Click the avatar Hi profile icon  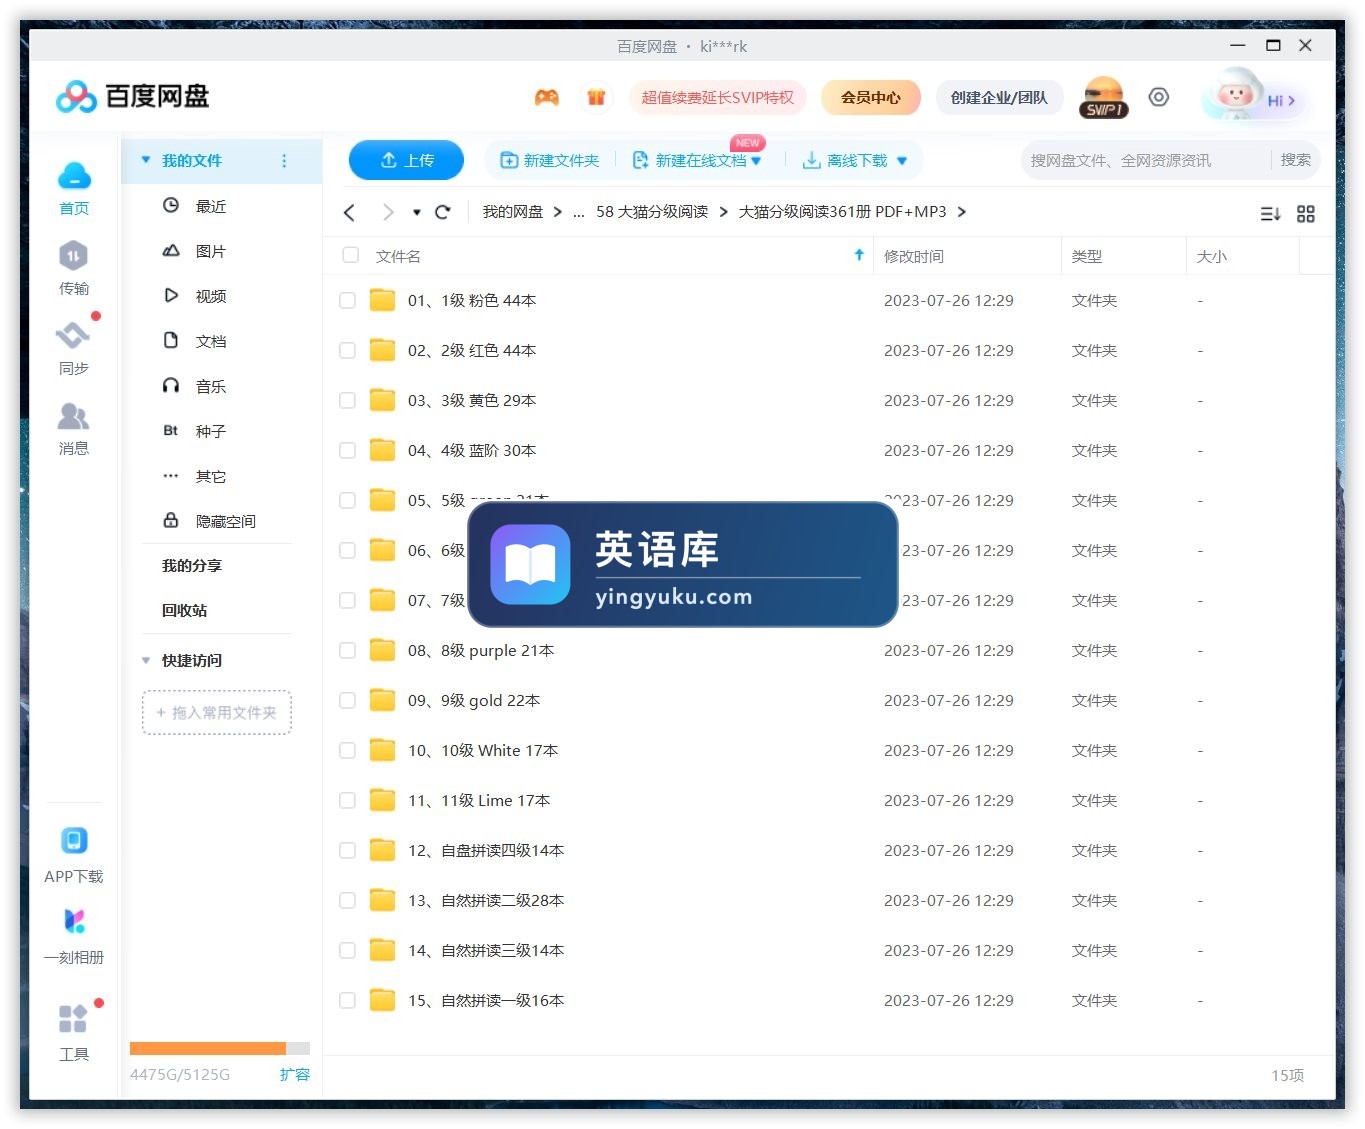(x=1254, y=97)
